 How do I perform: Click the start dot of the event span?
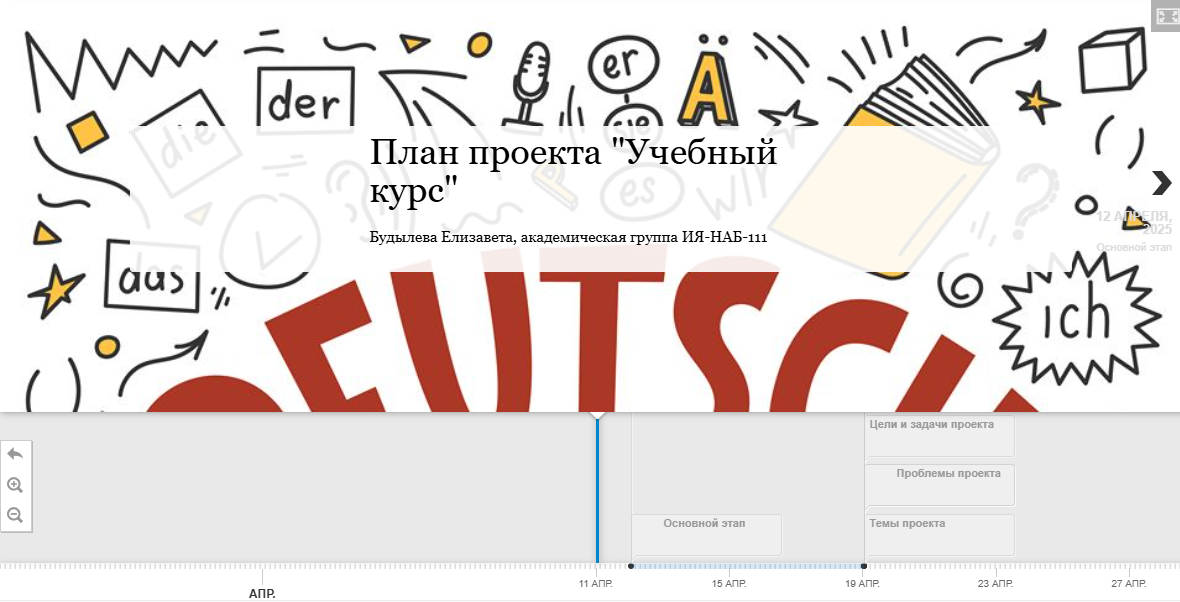pos(631,566)
